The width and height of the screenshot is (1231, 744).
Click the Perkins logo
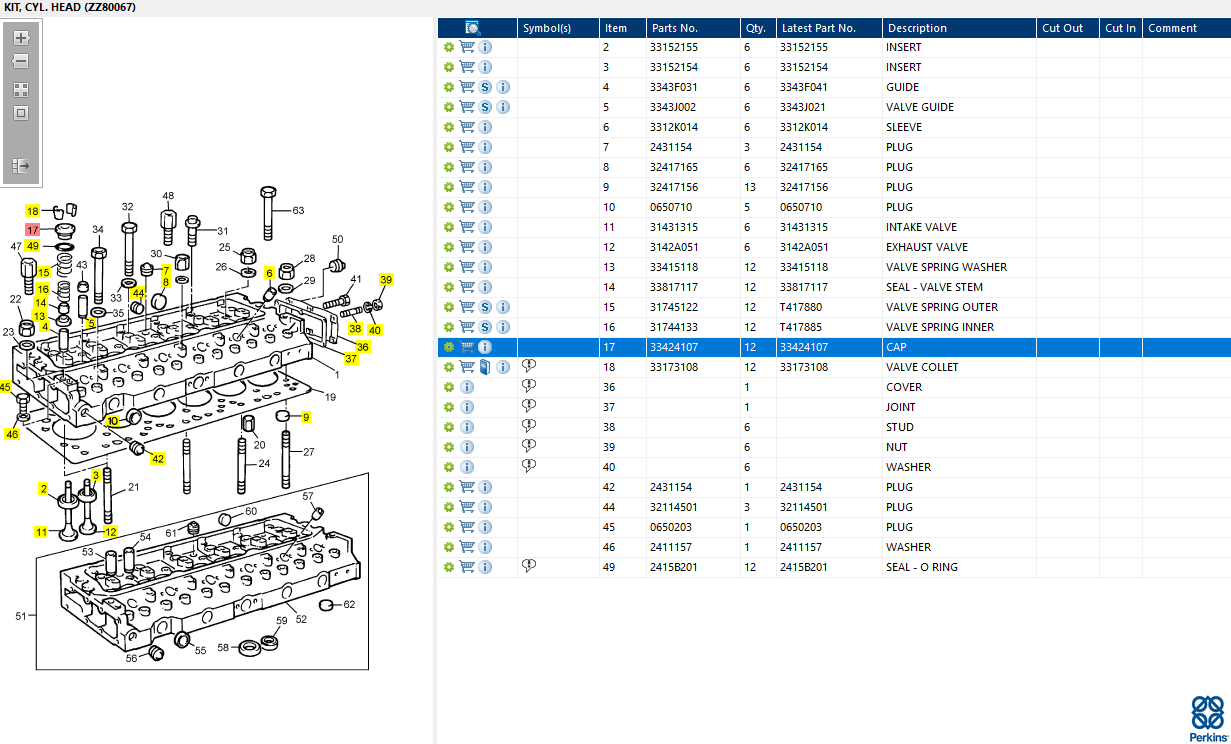point(1207,718)
